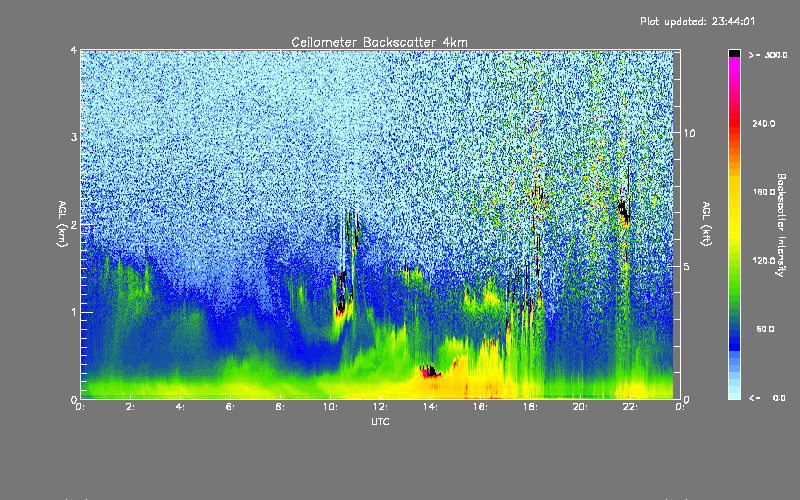Click the final '0:' tick after '22:'
The image size is (800, 500).
pyautogui.click(x=680, y=407)
